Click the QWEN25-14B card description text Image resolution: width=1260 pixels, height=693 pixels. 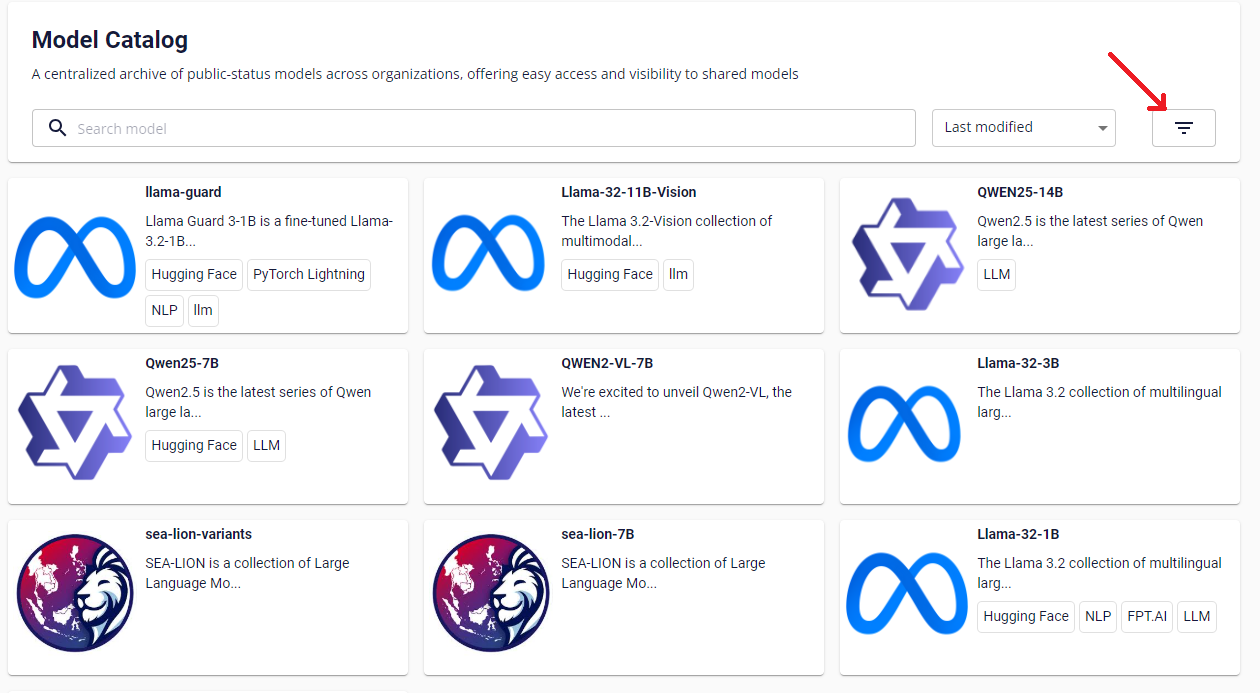point(1091,231)
